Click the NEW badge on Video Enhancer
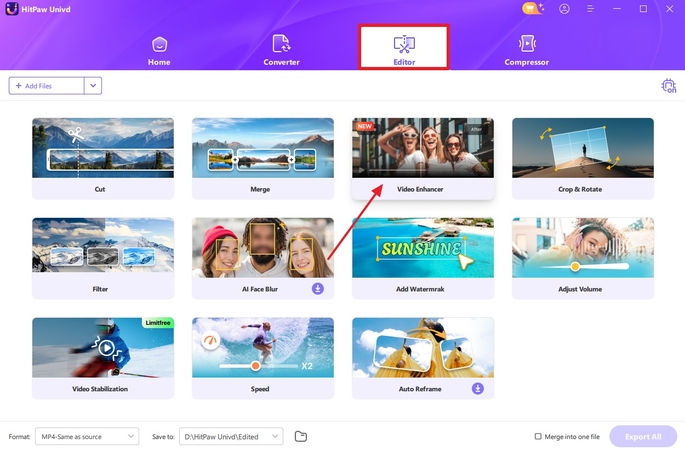This screenshot has width=685, height=450. (x=364, y=126)
